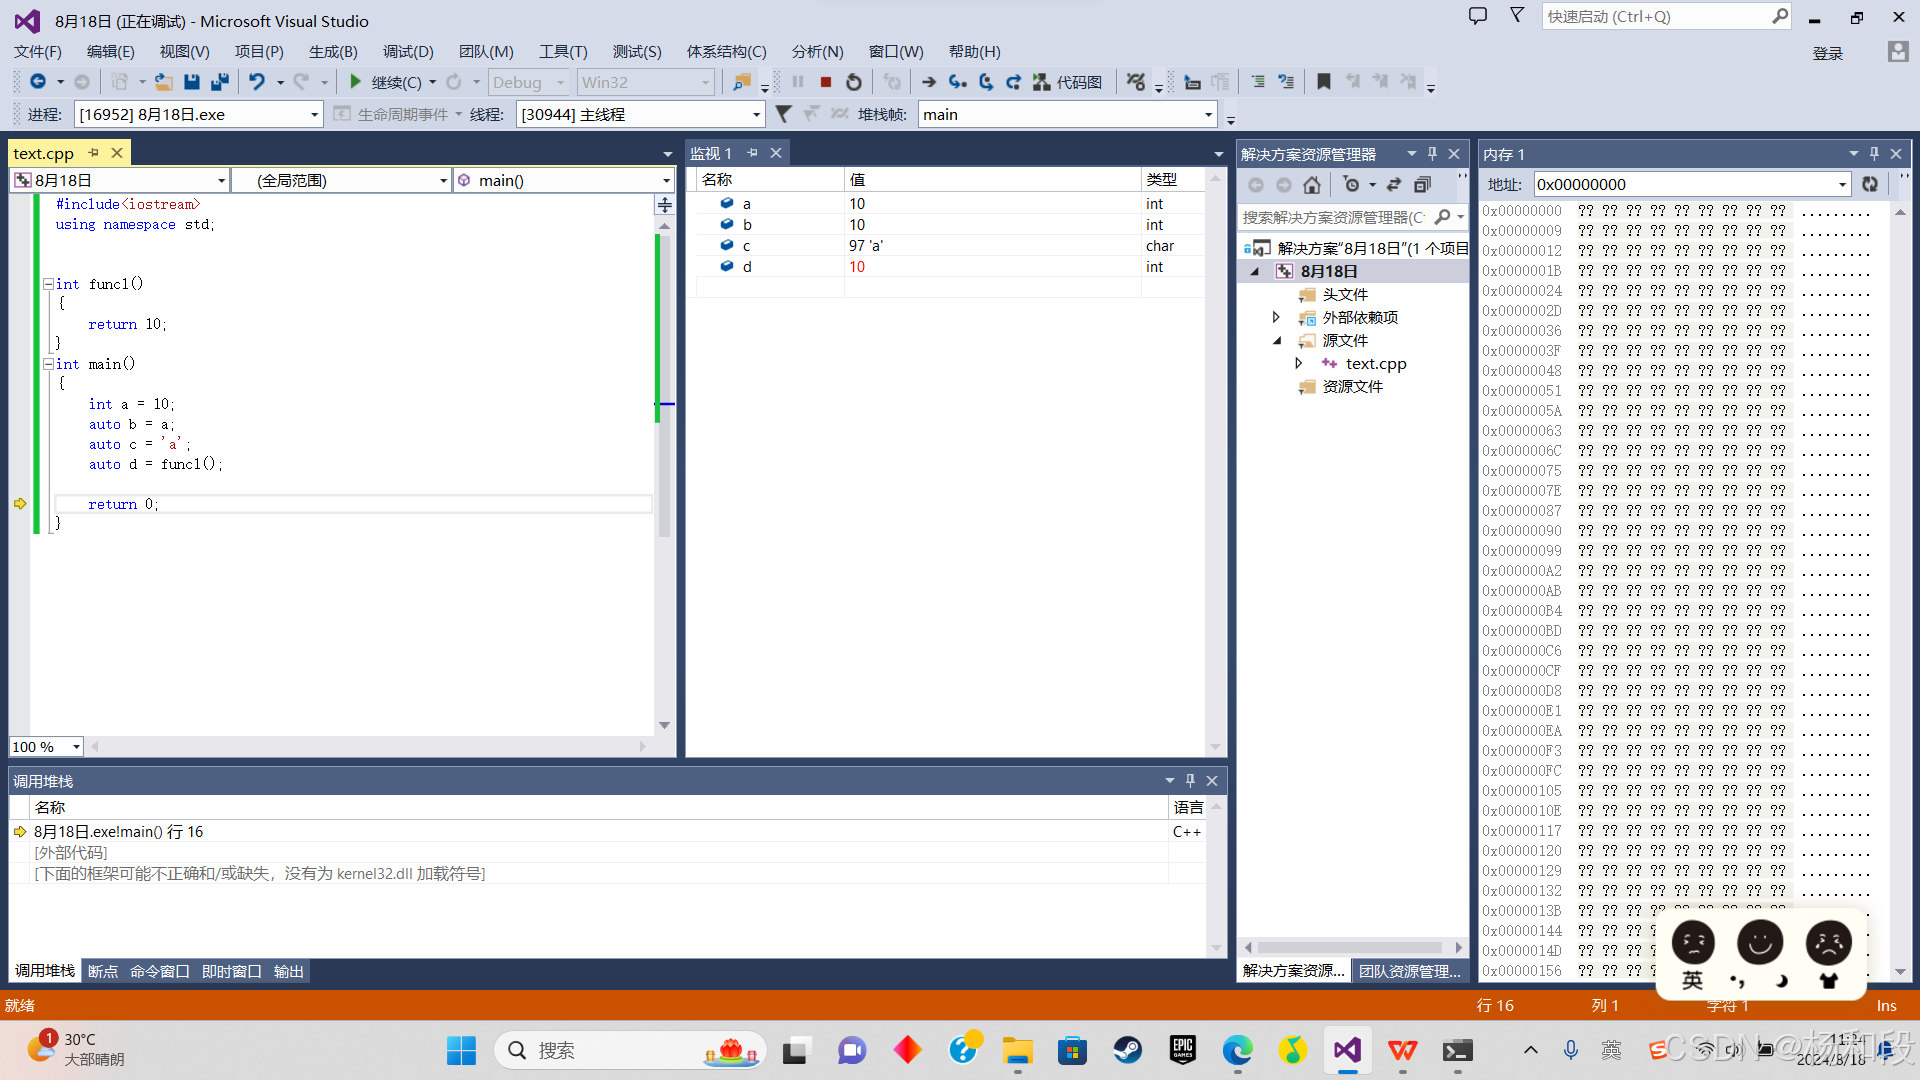Open the 进程 process dropdown
This screenshot has height=1080, width=1920.
(314, 115)
